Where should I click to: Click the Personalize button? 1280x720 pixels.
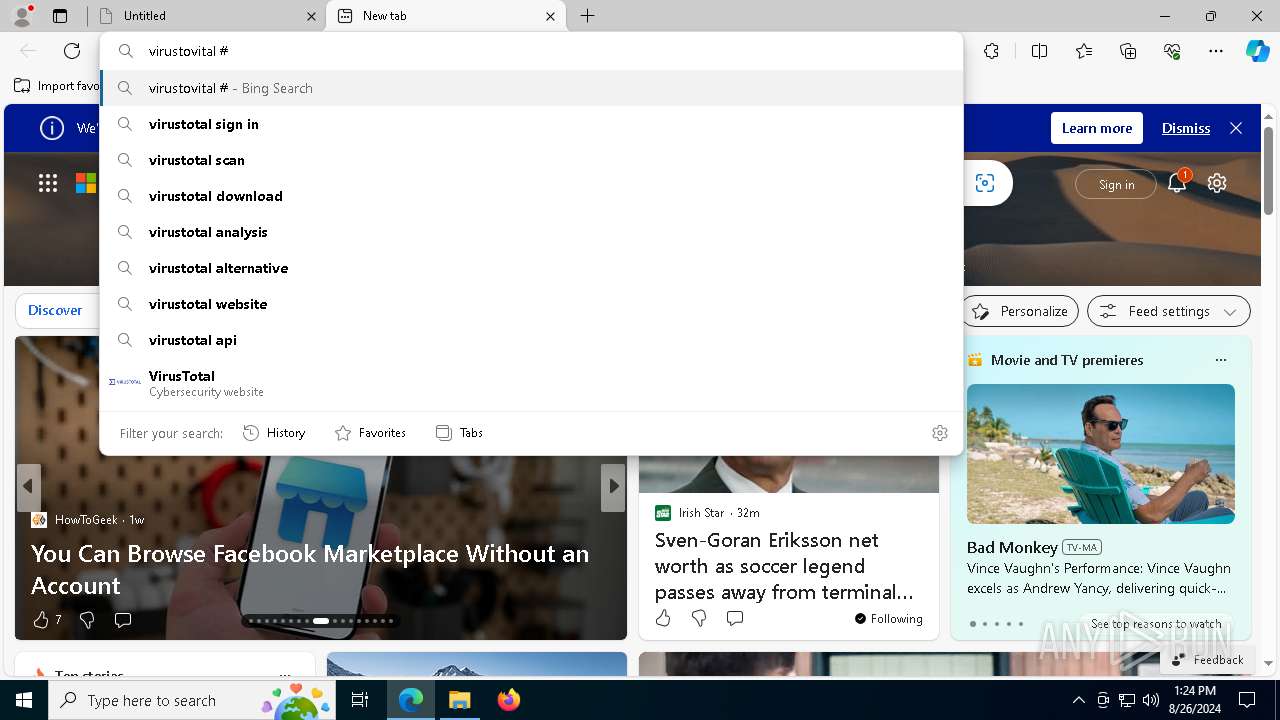(1021, 311)
